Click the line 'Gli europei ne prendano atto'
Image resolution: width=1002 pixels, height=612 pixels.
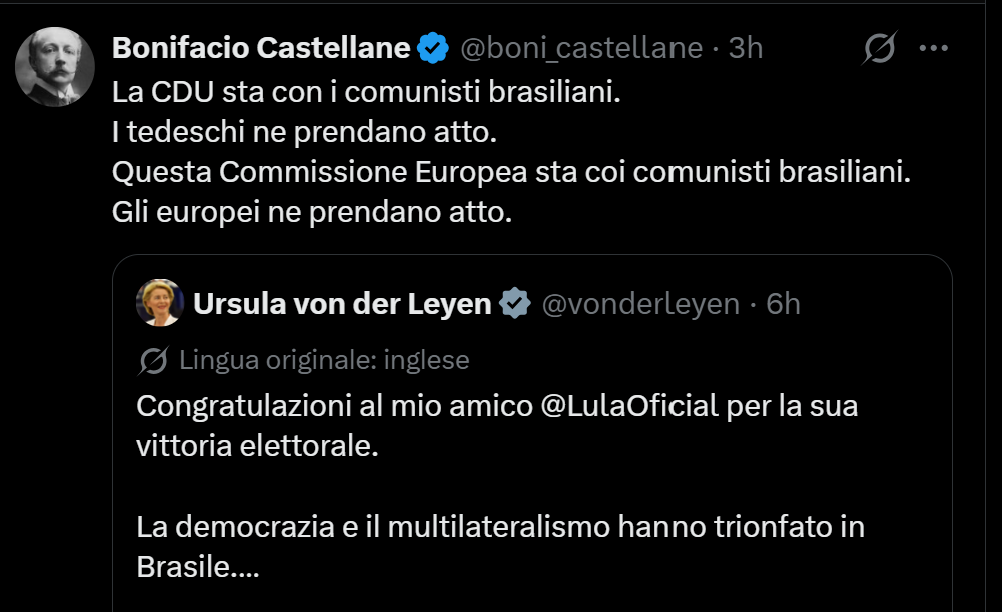[x=312, y=212]
